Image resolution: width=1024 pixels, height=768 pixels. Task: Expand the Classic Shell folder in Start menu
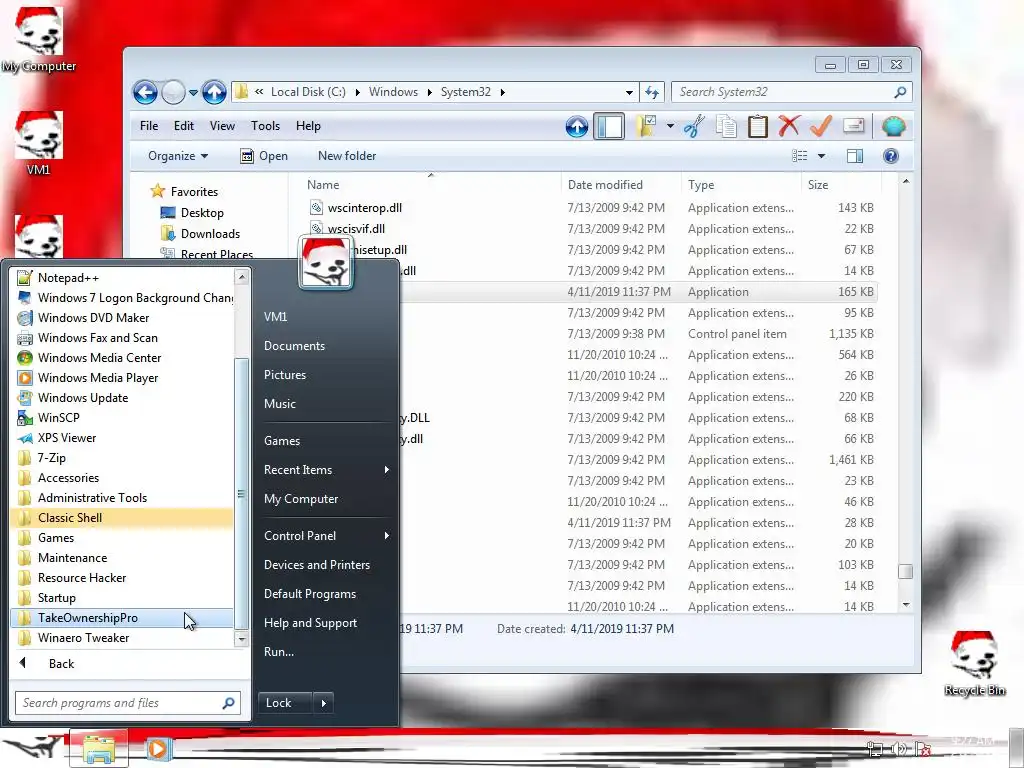123,518
